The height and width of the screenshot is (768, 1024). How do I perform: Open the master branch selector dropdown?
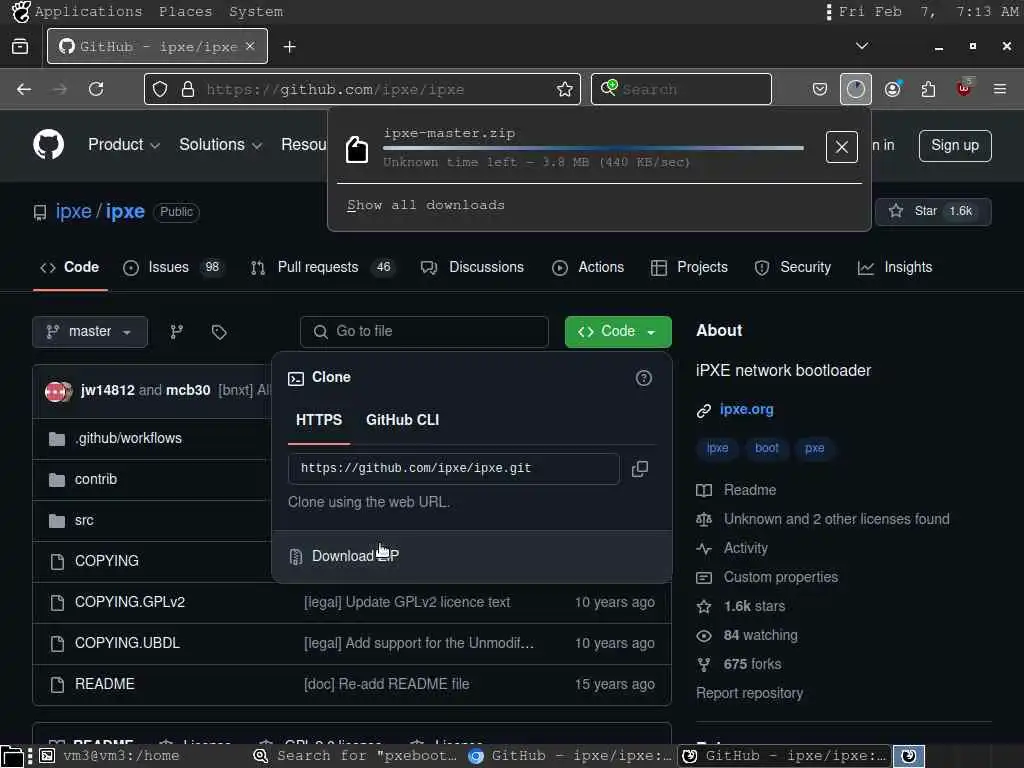coord(90,332)
